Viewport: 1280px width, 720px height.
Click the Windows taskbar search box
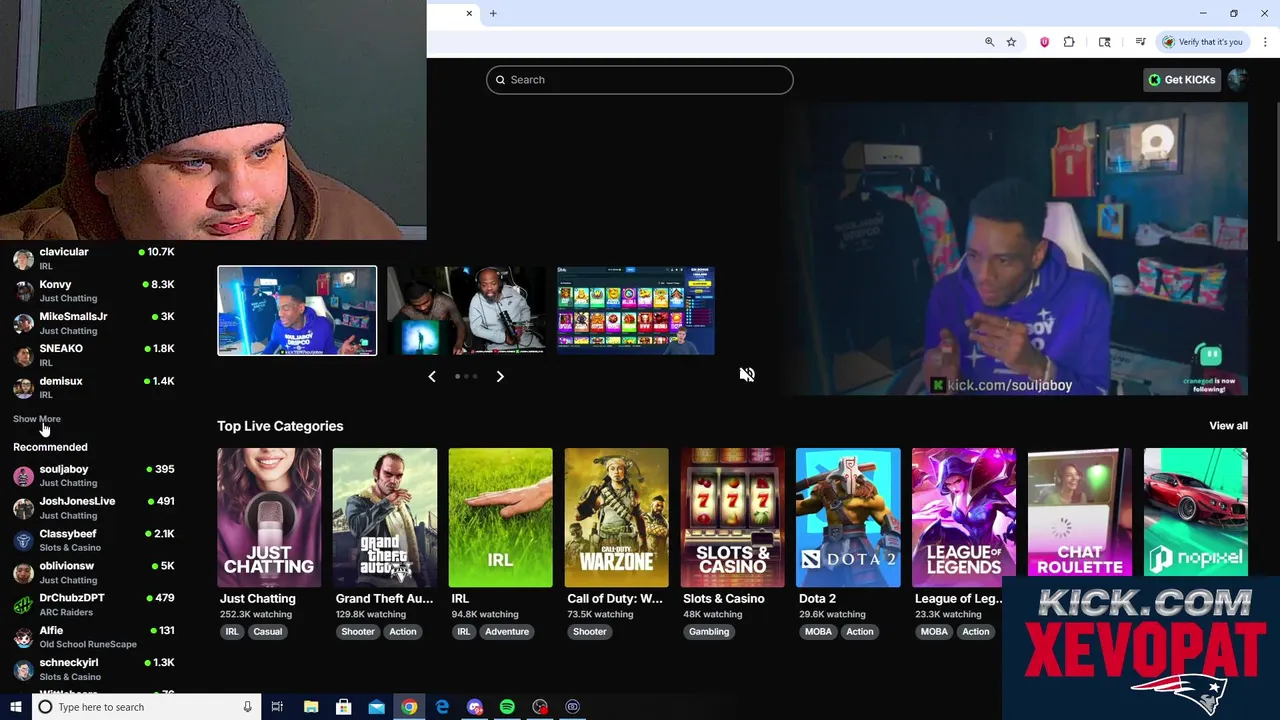(x=146, y=707)
